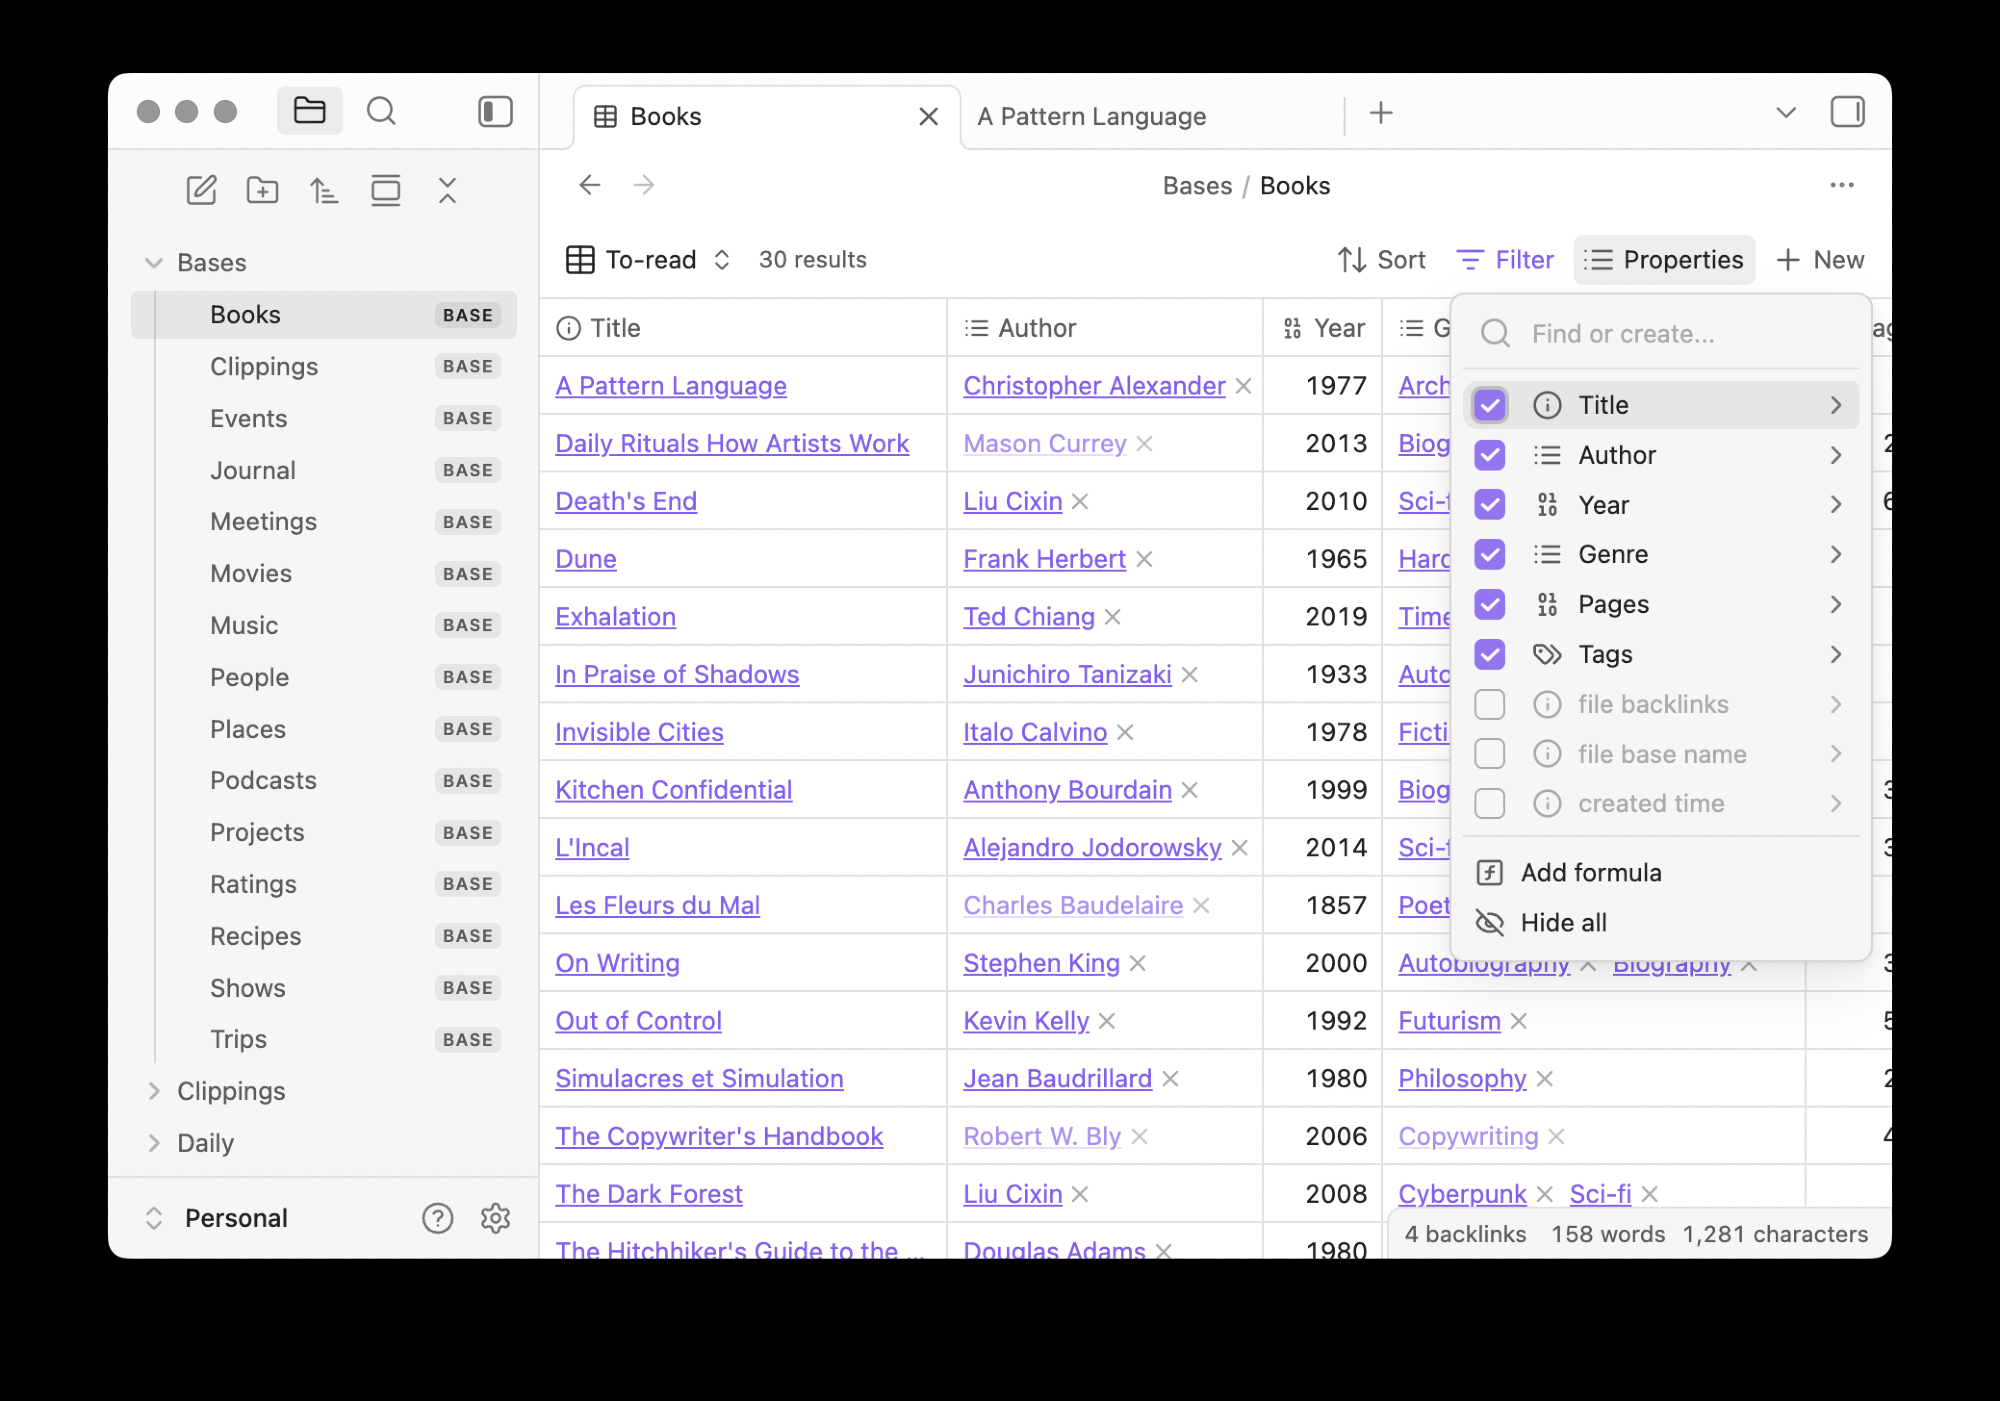Open the sort order icon in sidebar
The width and height of the screenshot is (2000, 1401).
(323, 190)
